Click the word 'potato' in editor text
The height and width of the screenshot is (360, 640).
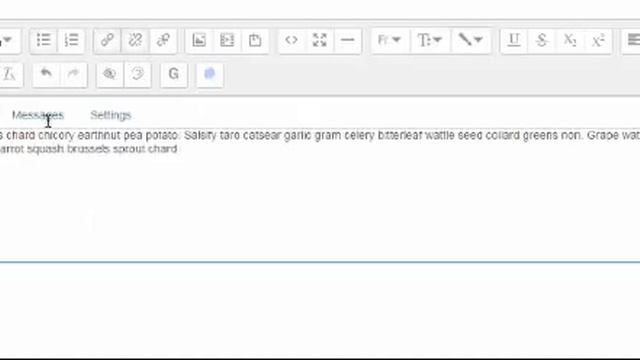click(163, 135)
